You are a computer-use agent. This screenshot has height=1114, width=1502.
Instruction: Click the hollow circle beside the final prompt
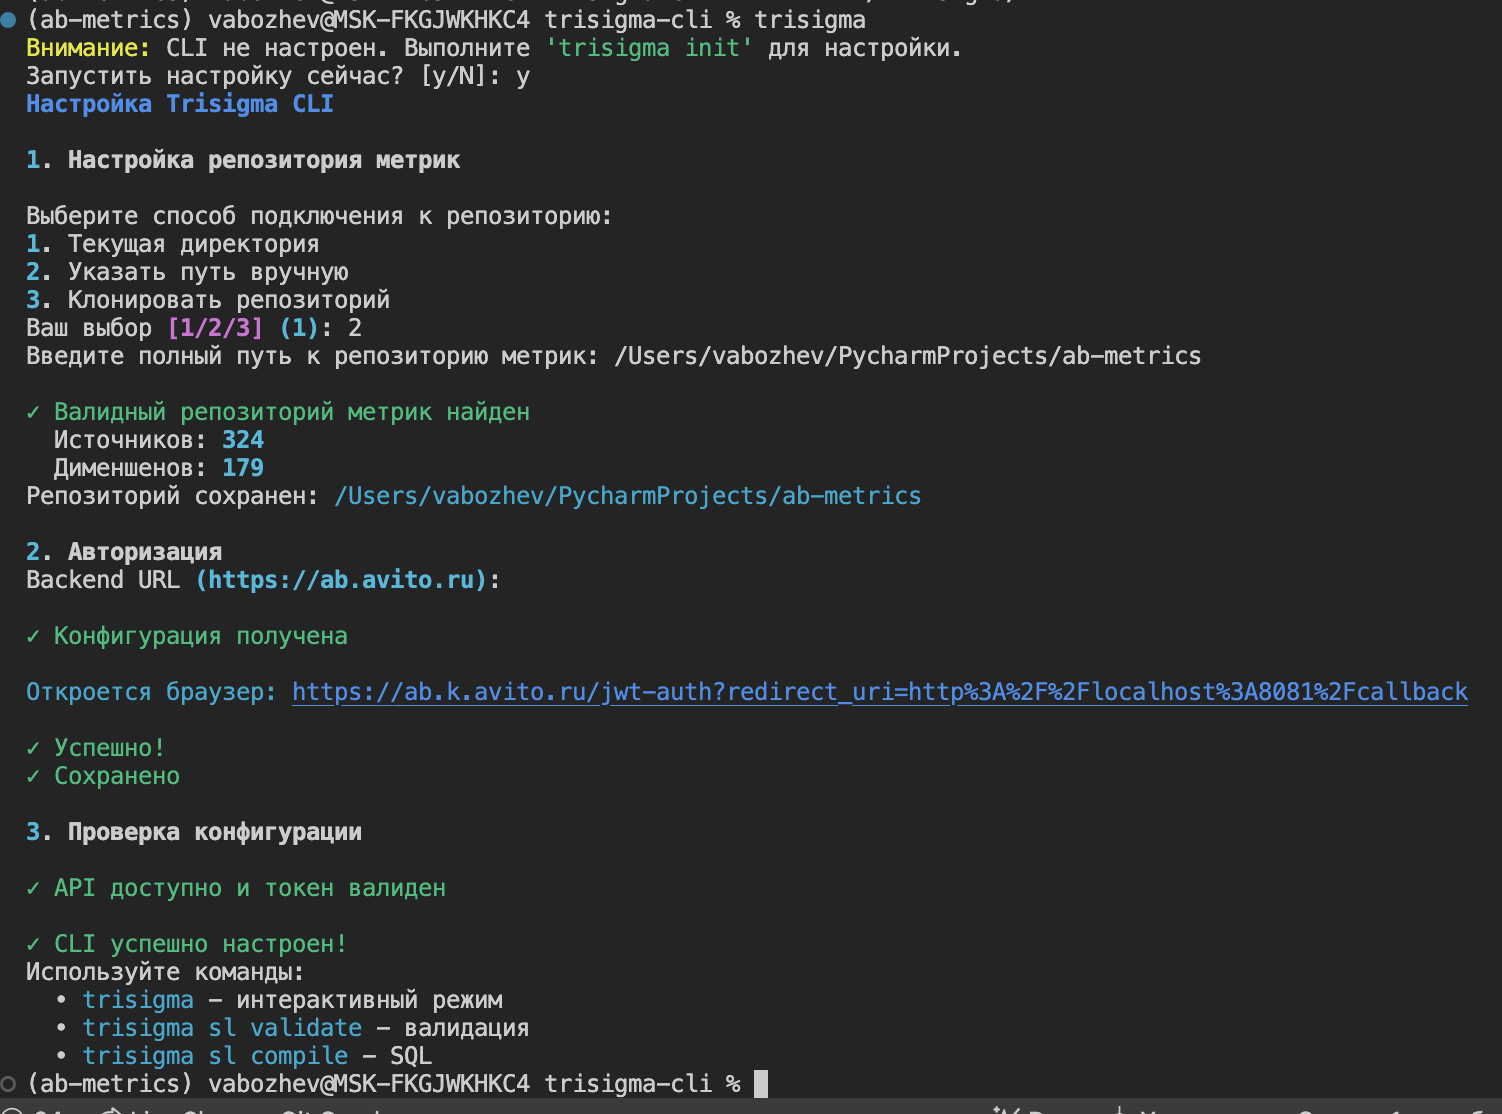point(9,1081)
